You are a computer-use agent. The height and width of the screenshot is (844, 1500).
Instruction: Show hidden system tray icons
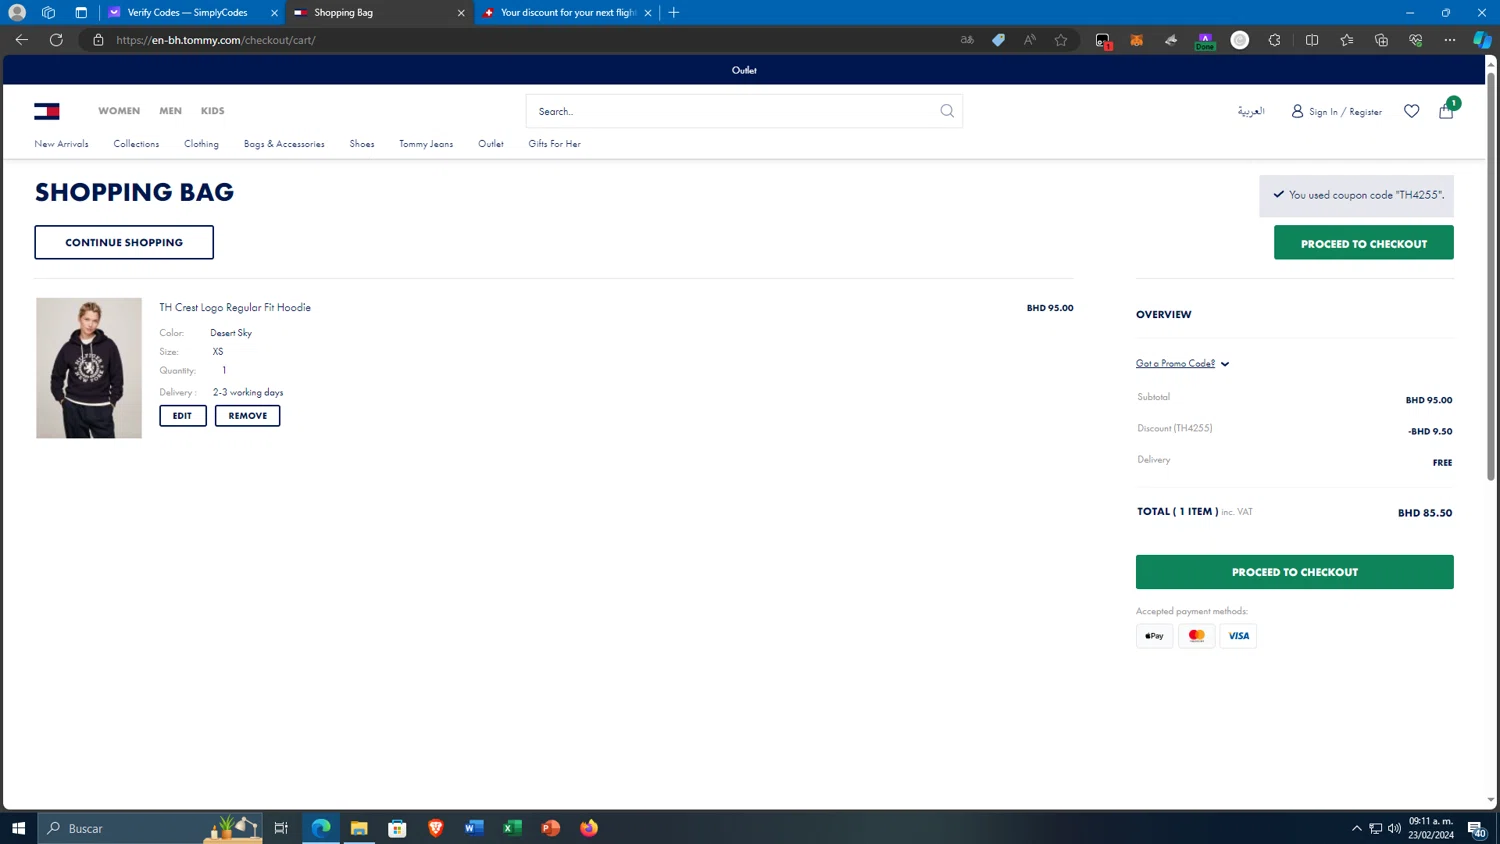pyautogui.click(x=1357, y=828)
